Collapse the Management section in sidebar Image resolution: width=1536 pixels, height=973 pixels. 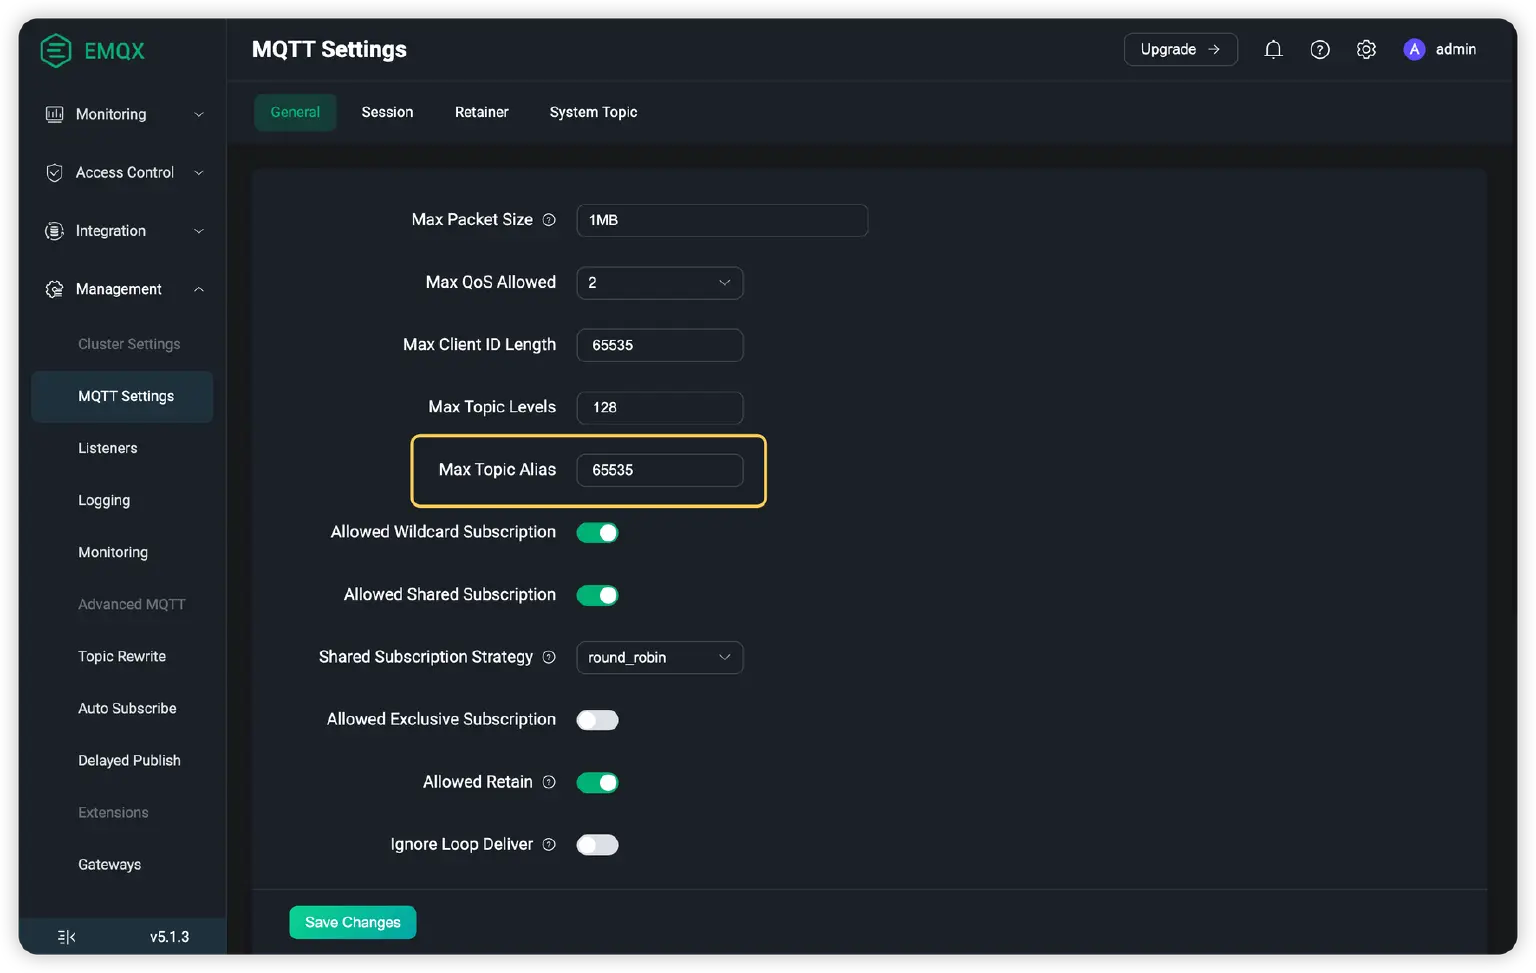pos(198,289)
